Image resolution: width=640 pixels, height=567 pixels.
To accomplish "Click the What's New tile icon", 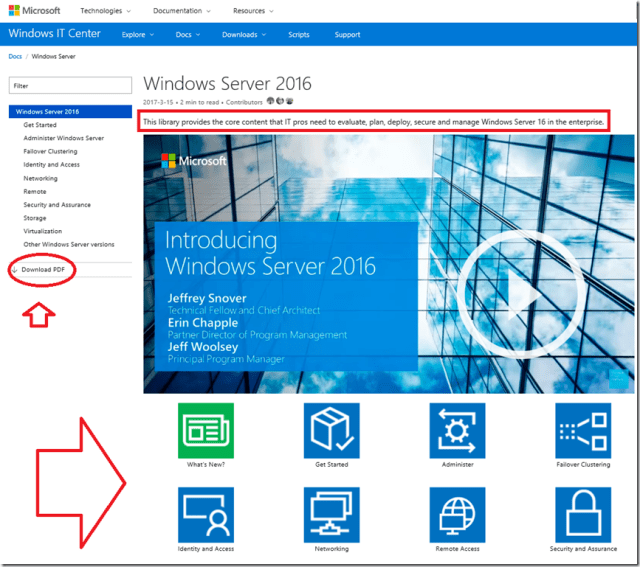I will click(205, 430).
